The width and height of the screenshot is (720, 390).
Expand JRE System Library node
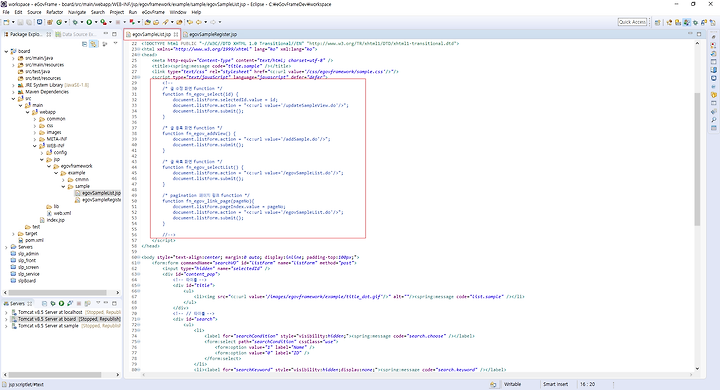click(x=13, y=85)
